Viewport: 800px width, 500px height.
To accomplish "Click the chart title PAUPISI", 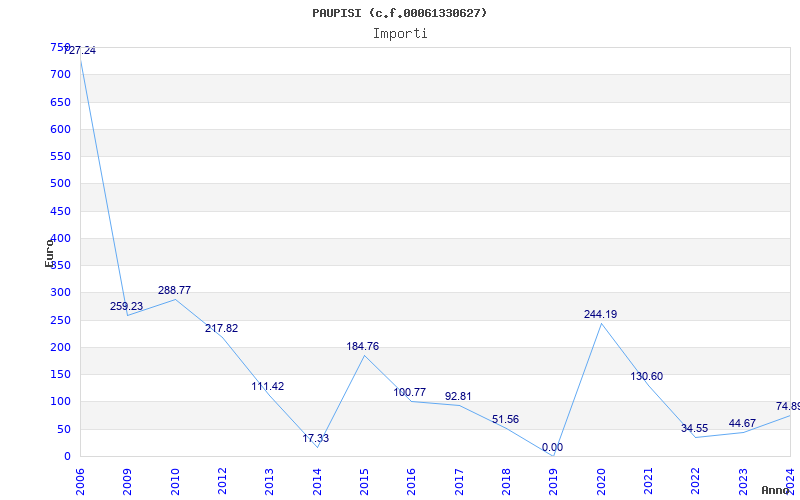I will pos(400,13).
